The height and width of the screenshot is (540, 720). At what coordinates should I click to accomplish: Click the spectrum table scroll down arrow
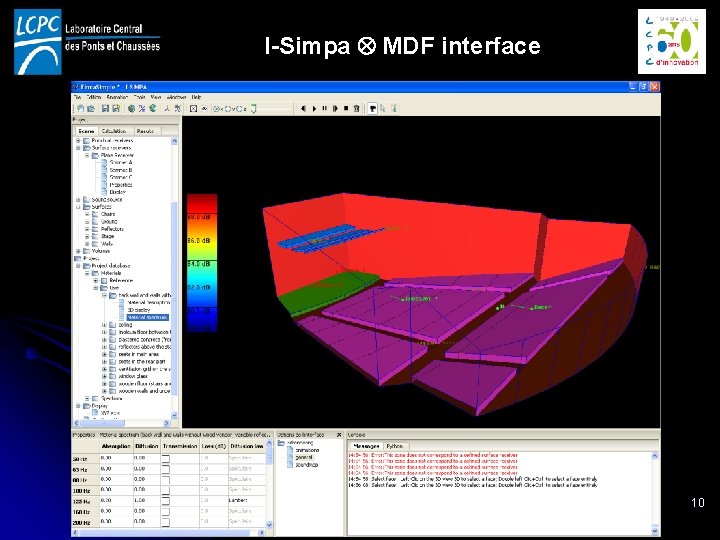click(269, 524)
